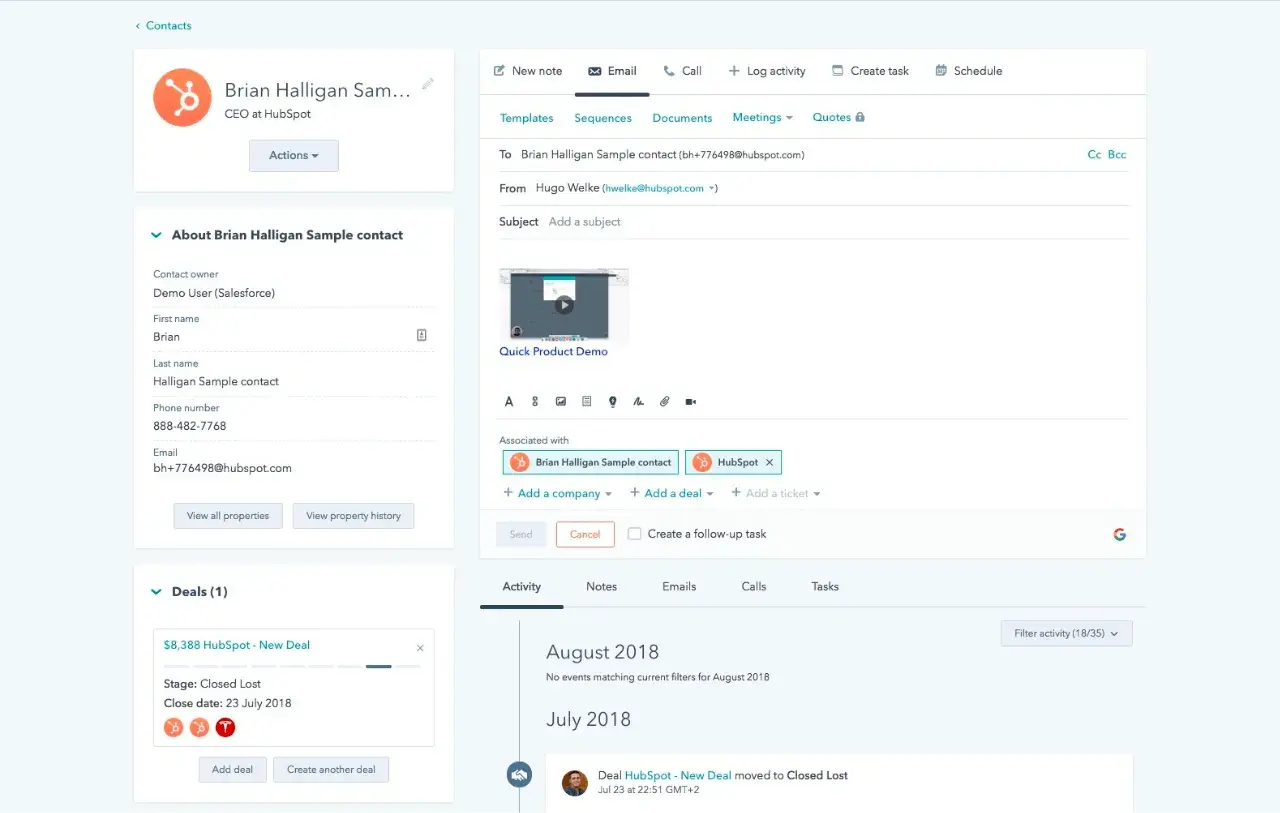Open the Actions dropdown
The width and height of the screenshot is (1280, 813).
pyautogui.click(x=293, y=156)
